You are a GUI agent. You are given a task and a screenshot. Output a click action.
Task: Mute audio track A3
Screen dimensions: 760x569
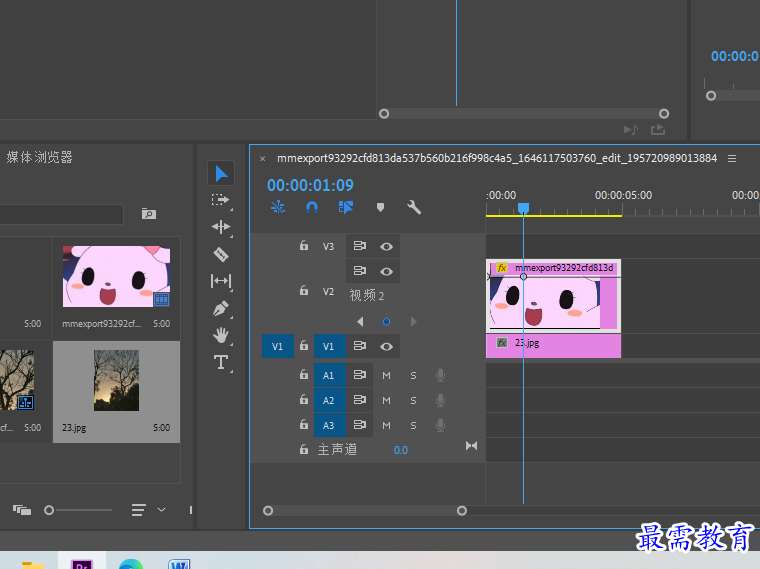coord(386,426)
